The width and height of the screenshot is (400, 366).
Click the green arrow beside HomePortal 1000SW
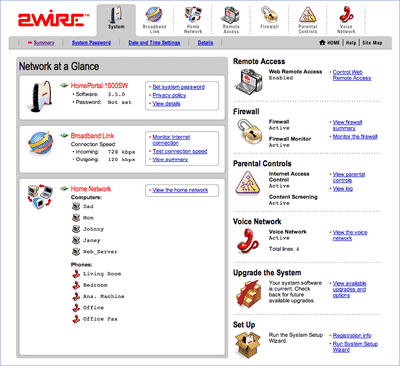click(x=64, y=86)
